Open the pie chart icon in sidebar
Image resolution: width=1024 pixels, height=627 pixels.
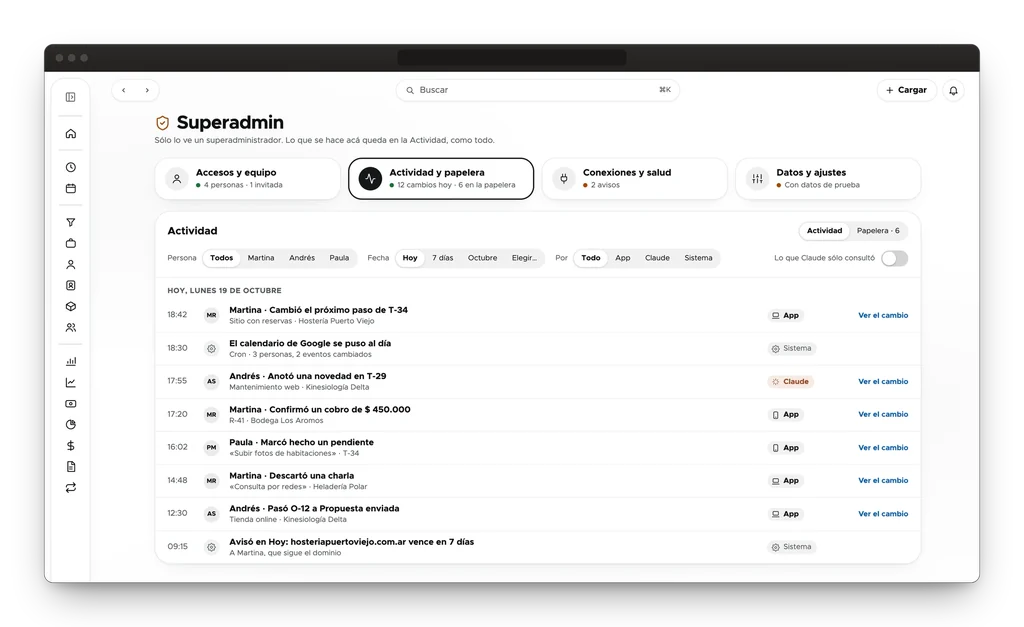click(71, 425)
